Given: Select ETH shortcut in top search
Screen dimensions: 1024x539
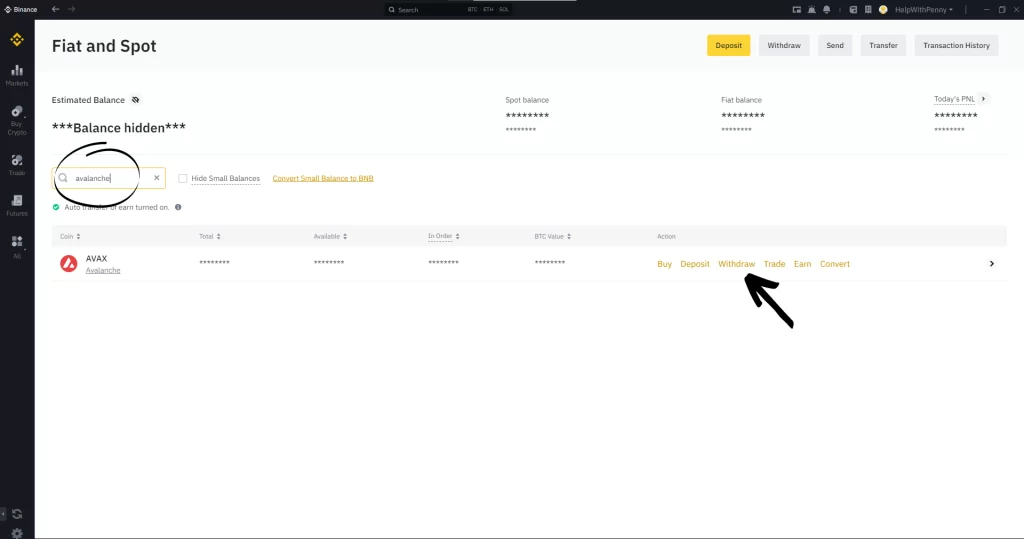Looking at the screenshot, I should coord(488,10).
